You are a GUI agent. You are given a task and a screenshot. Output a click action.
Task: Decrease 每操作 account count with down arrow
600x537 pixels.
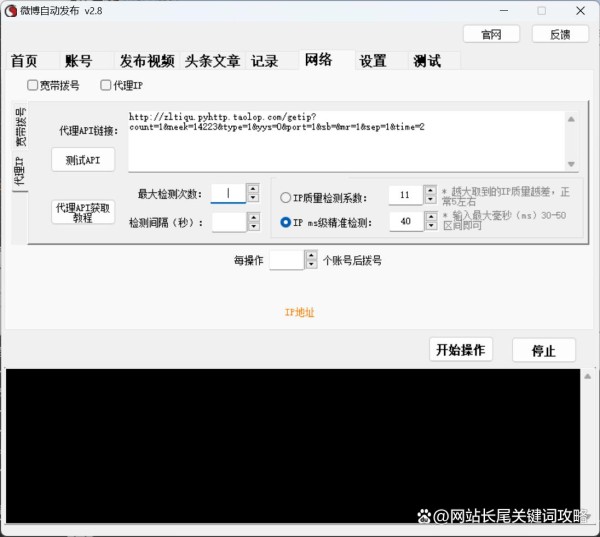[x=311, y=264]
